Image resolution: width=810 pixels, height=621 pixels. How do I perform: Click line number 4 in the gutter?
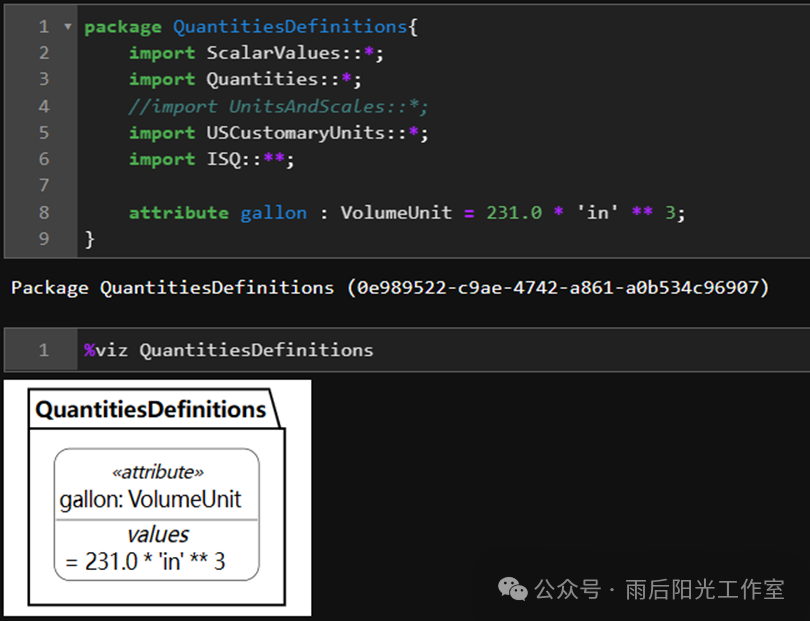click(44, 106)
